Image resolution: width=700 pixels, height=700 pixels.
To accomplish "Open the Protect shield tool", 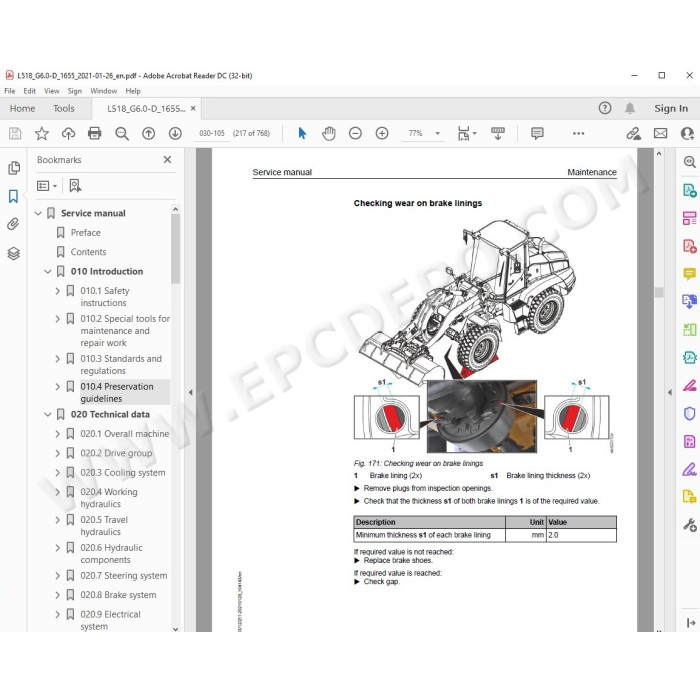I will [689, 413].
